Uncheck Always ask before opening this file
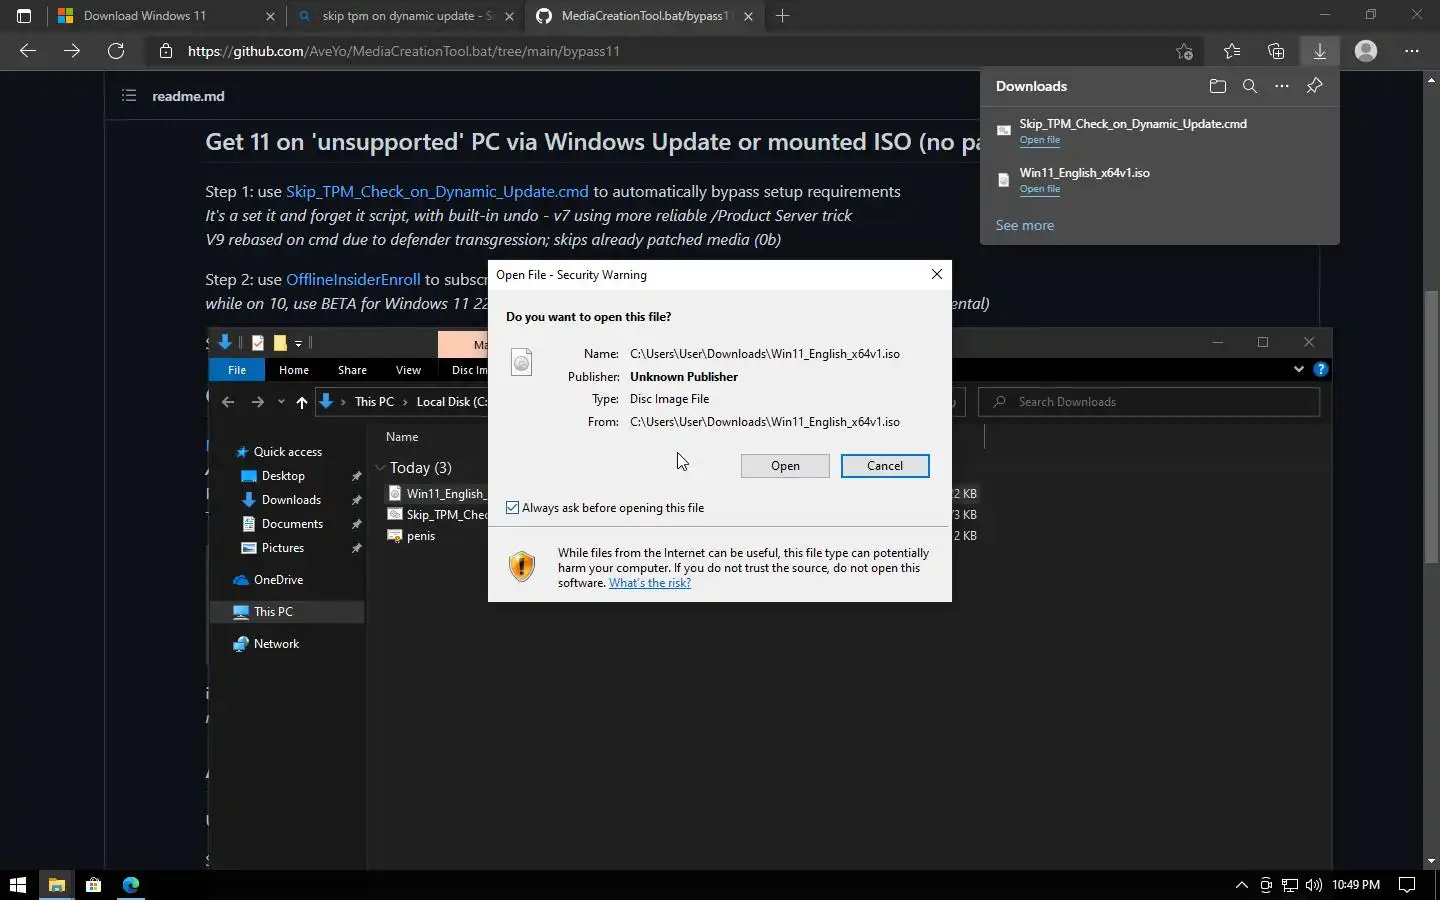 (513, 508)
